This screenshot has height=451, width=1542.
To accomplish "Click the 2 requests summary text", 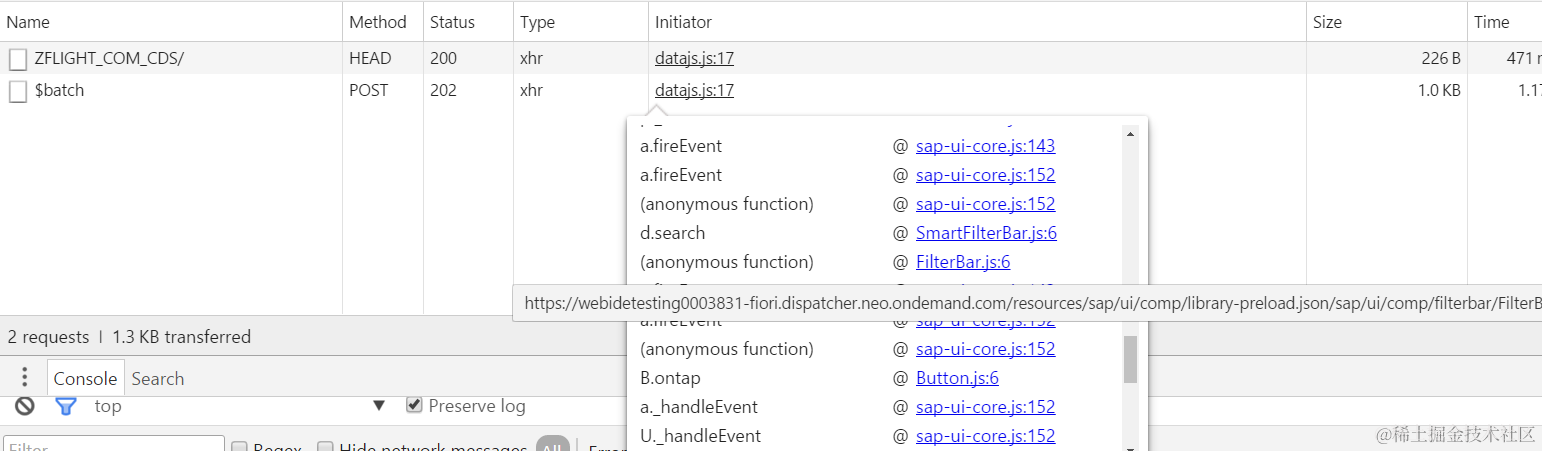I will point(48,337).
